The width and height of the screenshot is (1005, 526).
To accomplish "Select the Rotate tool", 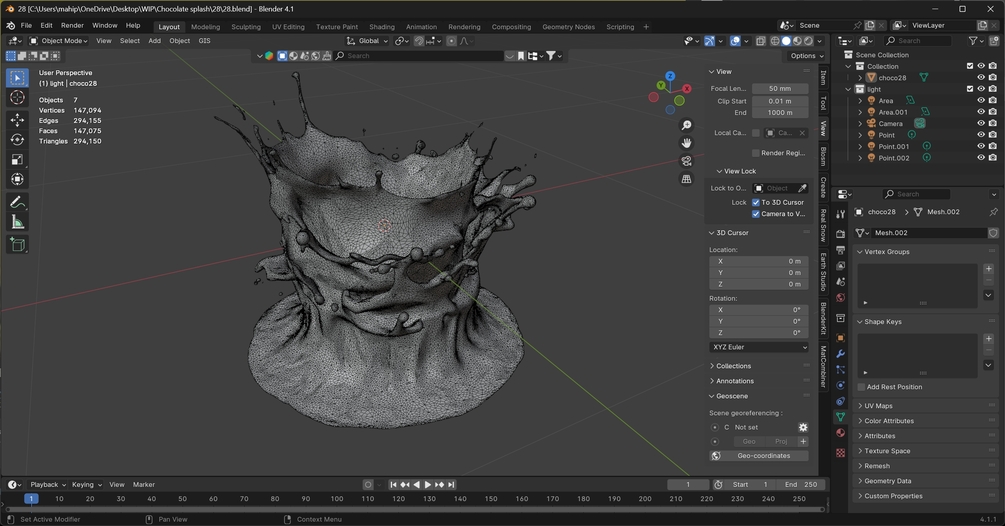I will (17, 139).
